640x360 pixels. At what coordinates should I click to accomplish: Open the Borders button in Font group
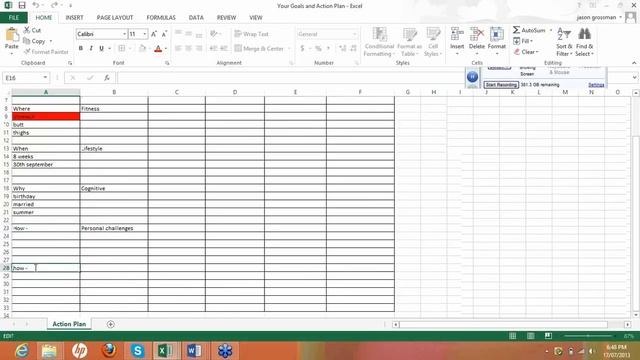click(122, 49)
